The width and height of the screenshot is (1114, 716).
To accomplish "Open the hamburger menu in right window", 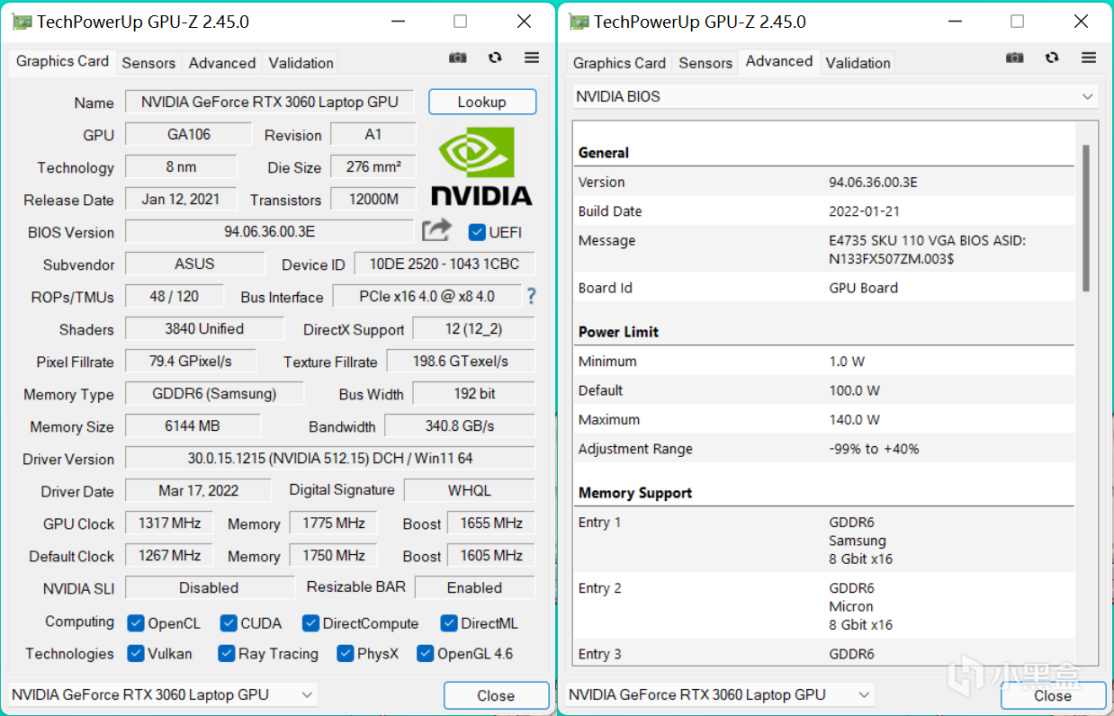I will [x=1088, y=58].
